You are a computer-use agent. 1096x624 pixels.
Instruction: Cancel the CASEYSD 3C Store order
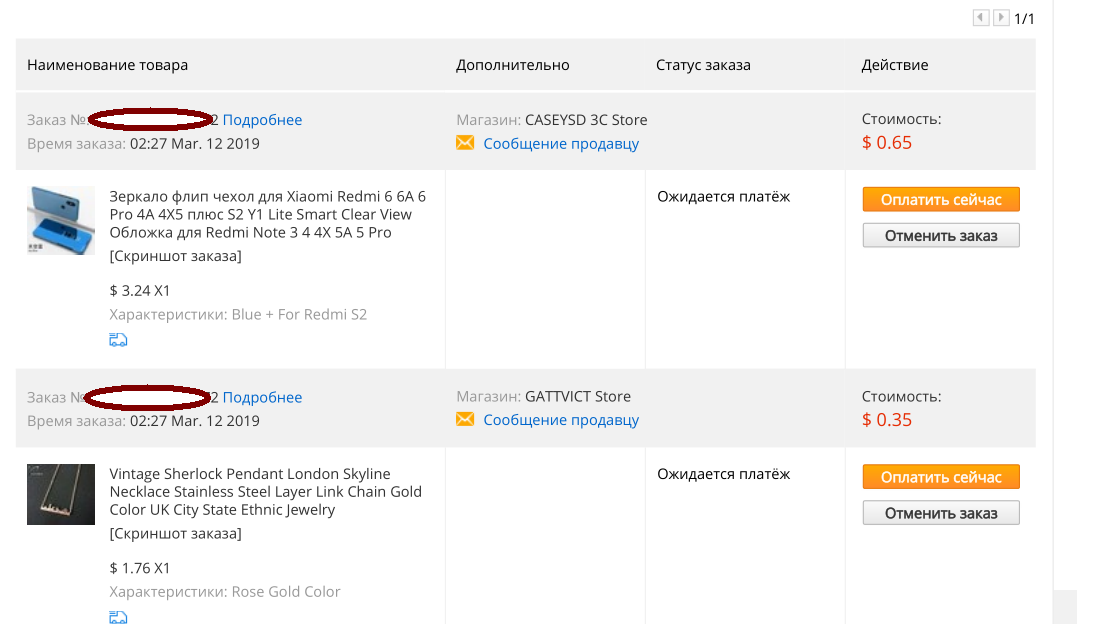941,235
